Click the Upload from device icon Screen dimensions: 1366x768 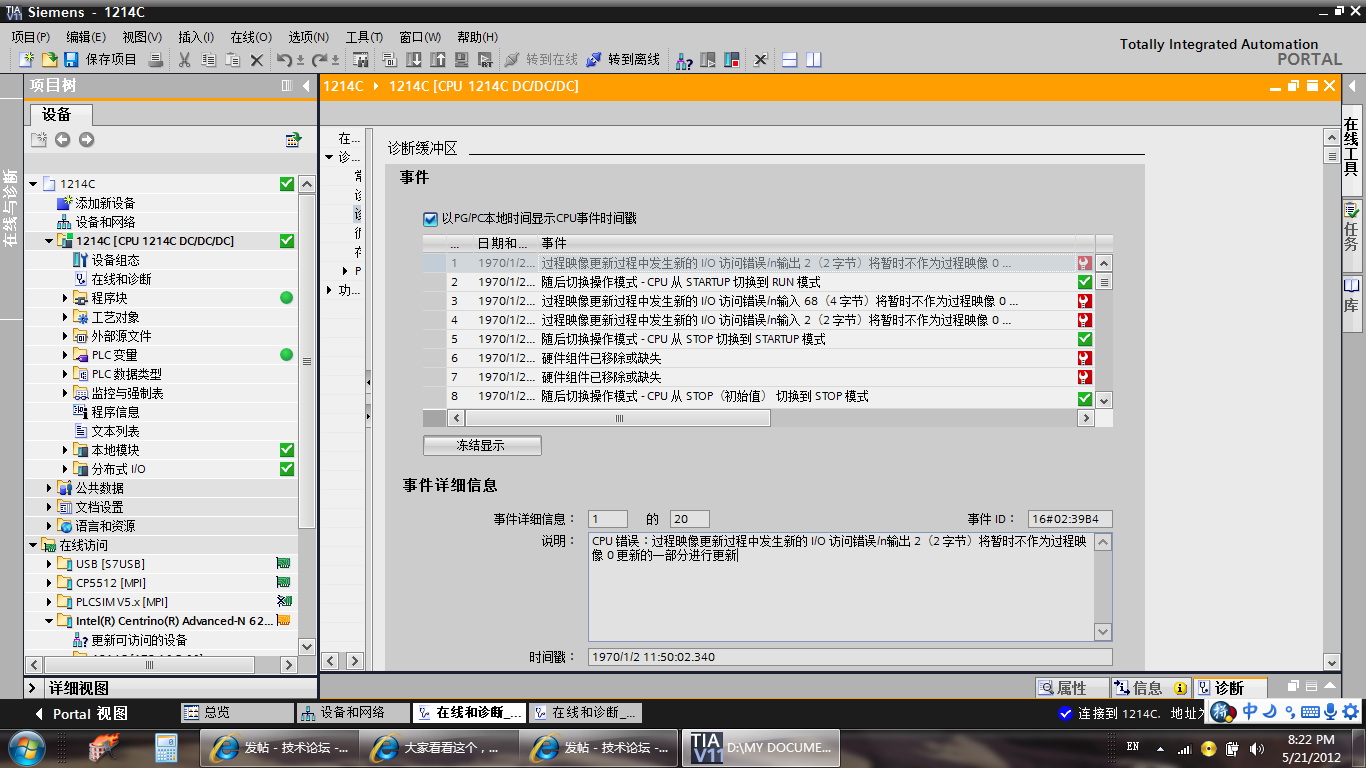(x=438, y=60)
